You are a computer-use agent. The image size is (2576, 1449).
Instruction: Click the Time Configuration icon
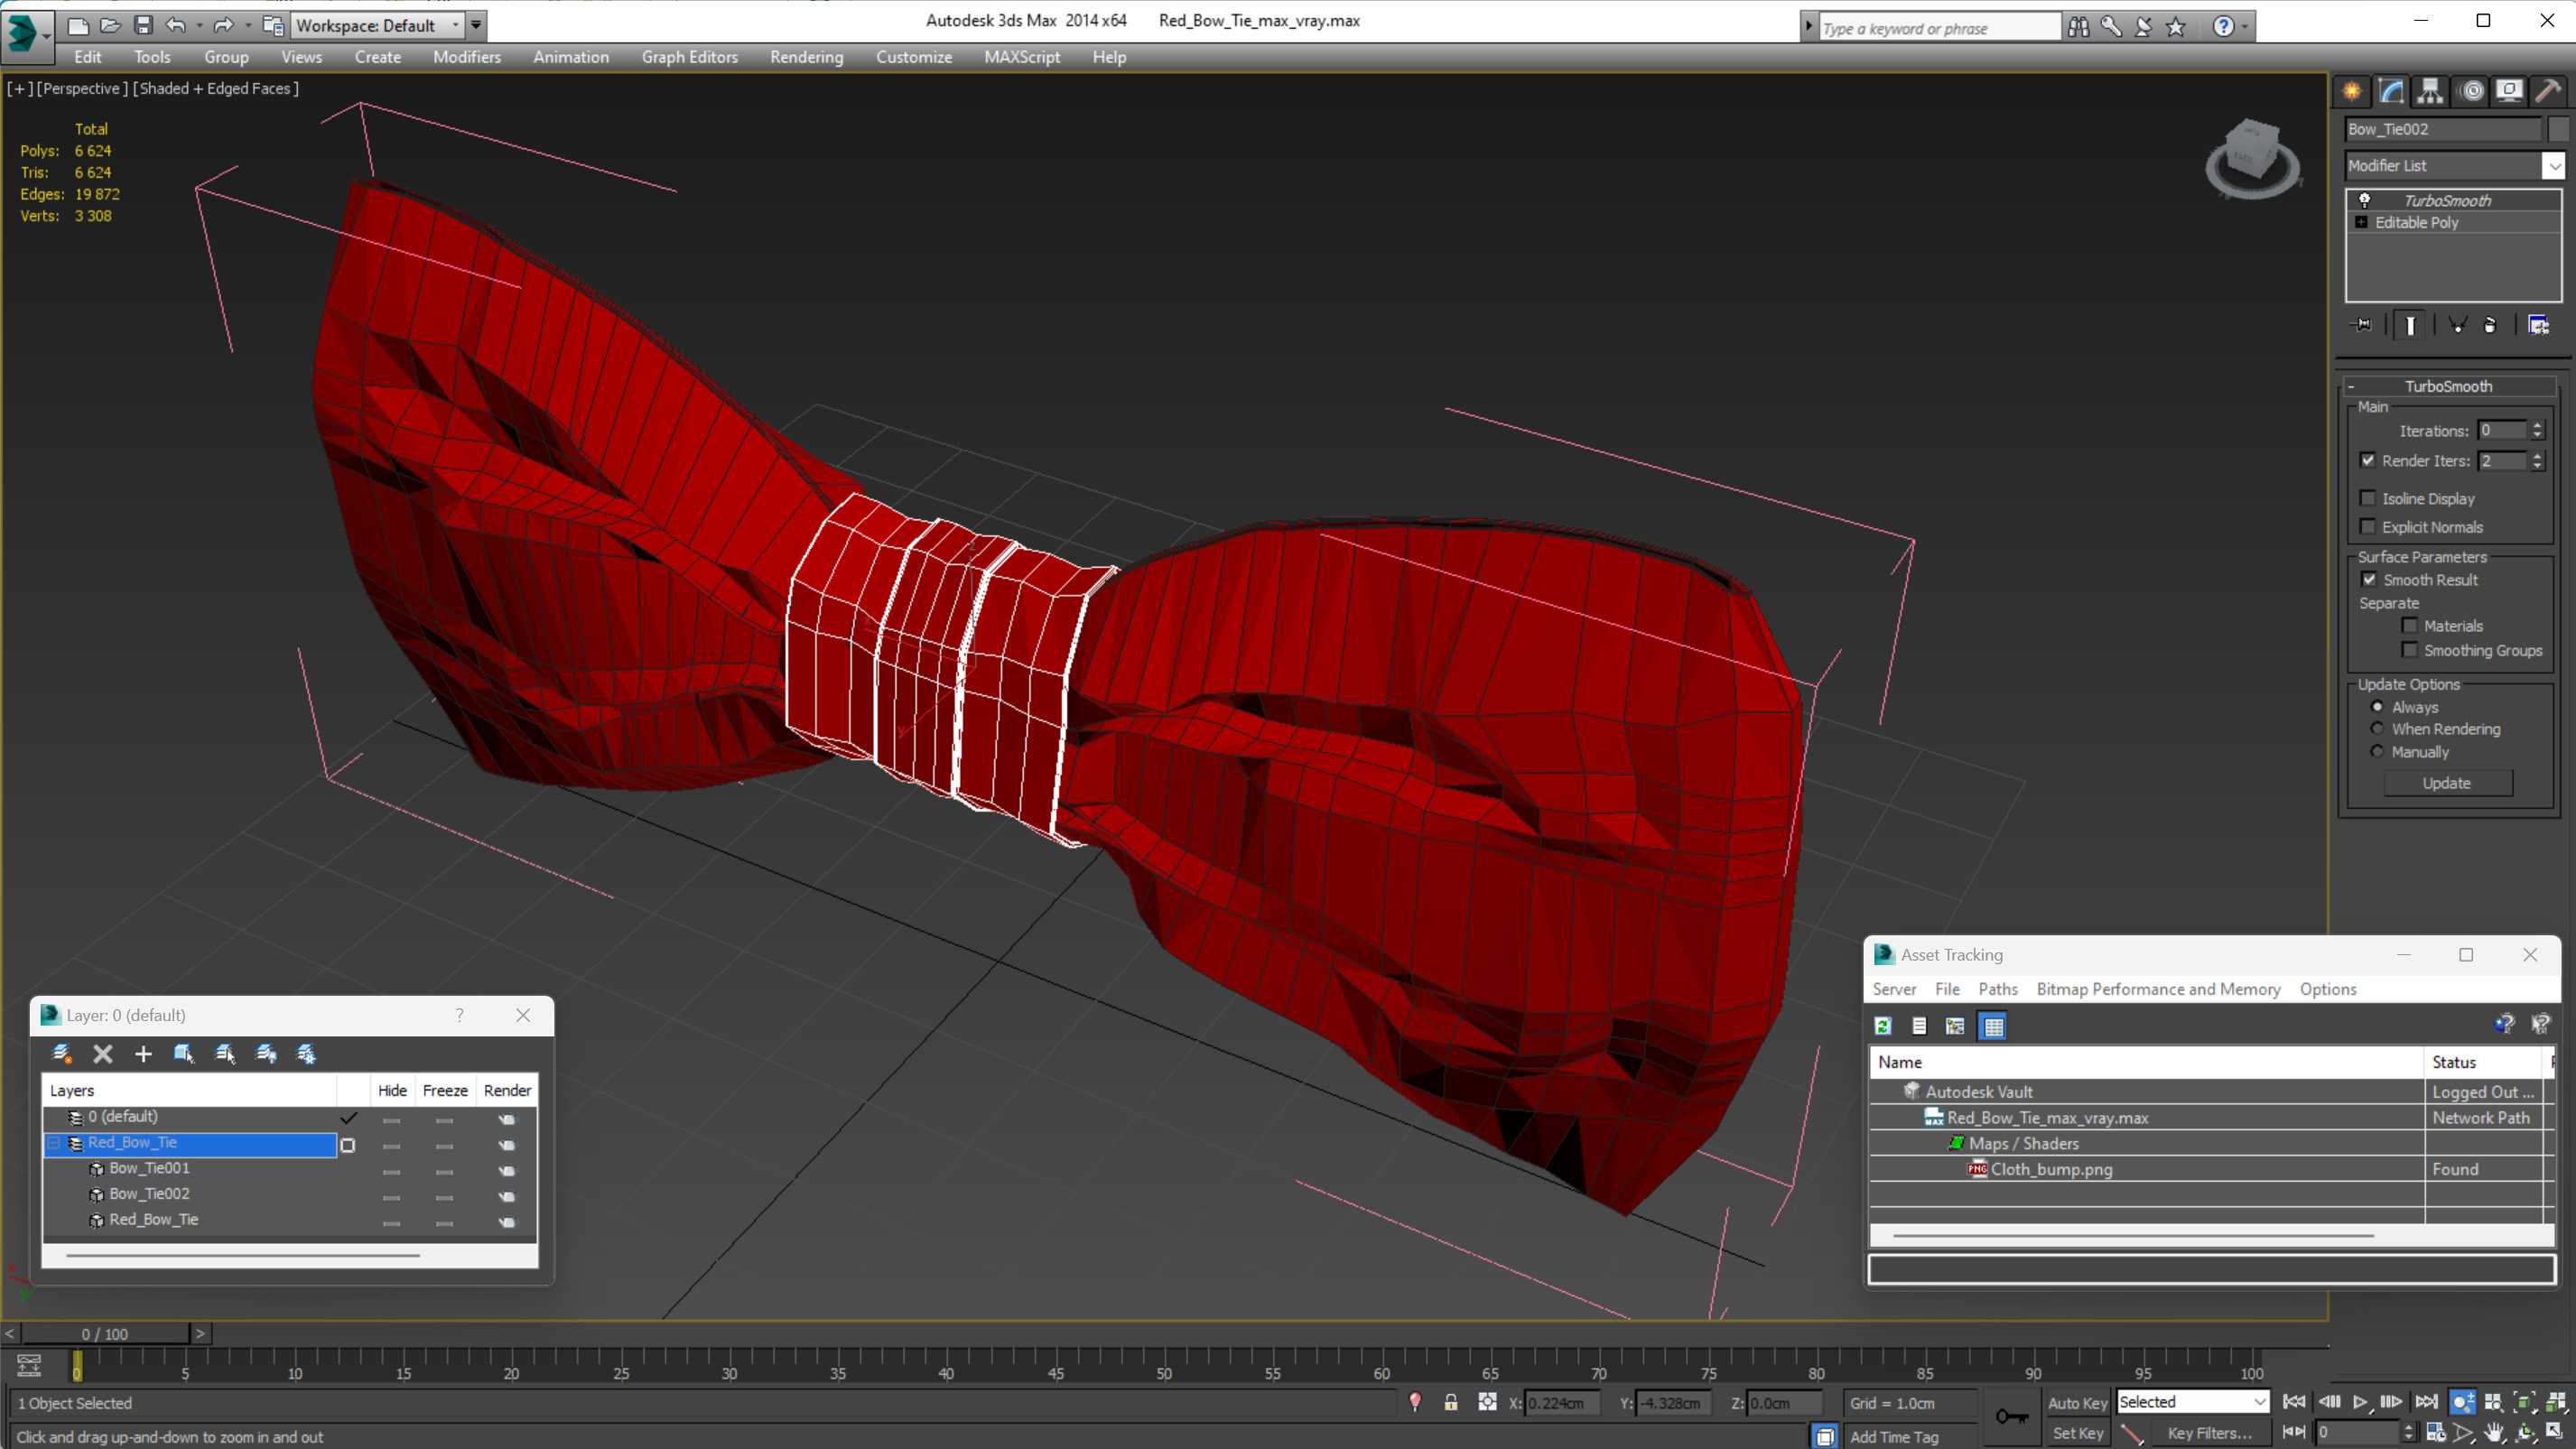click(x=2436, y=1432)
